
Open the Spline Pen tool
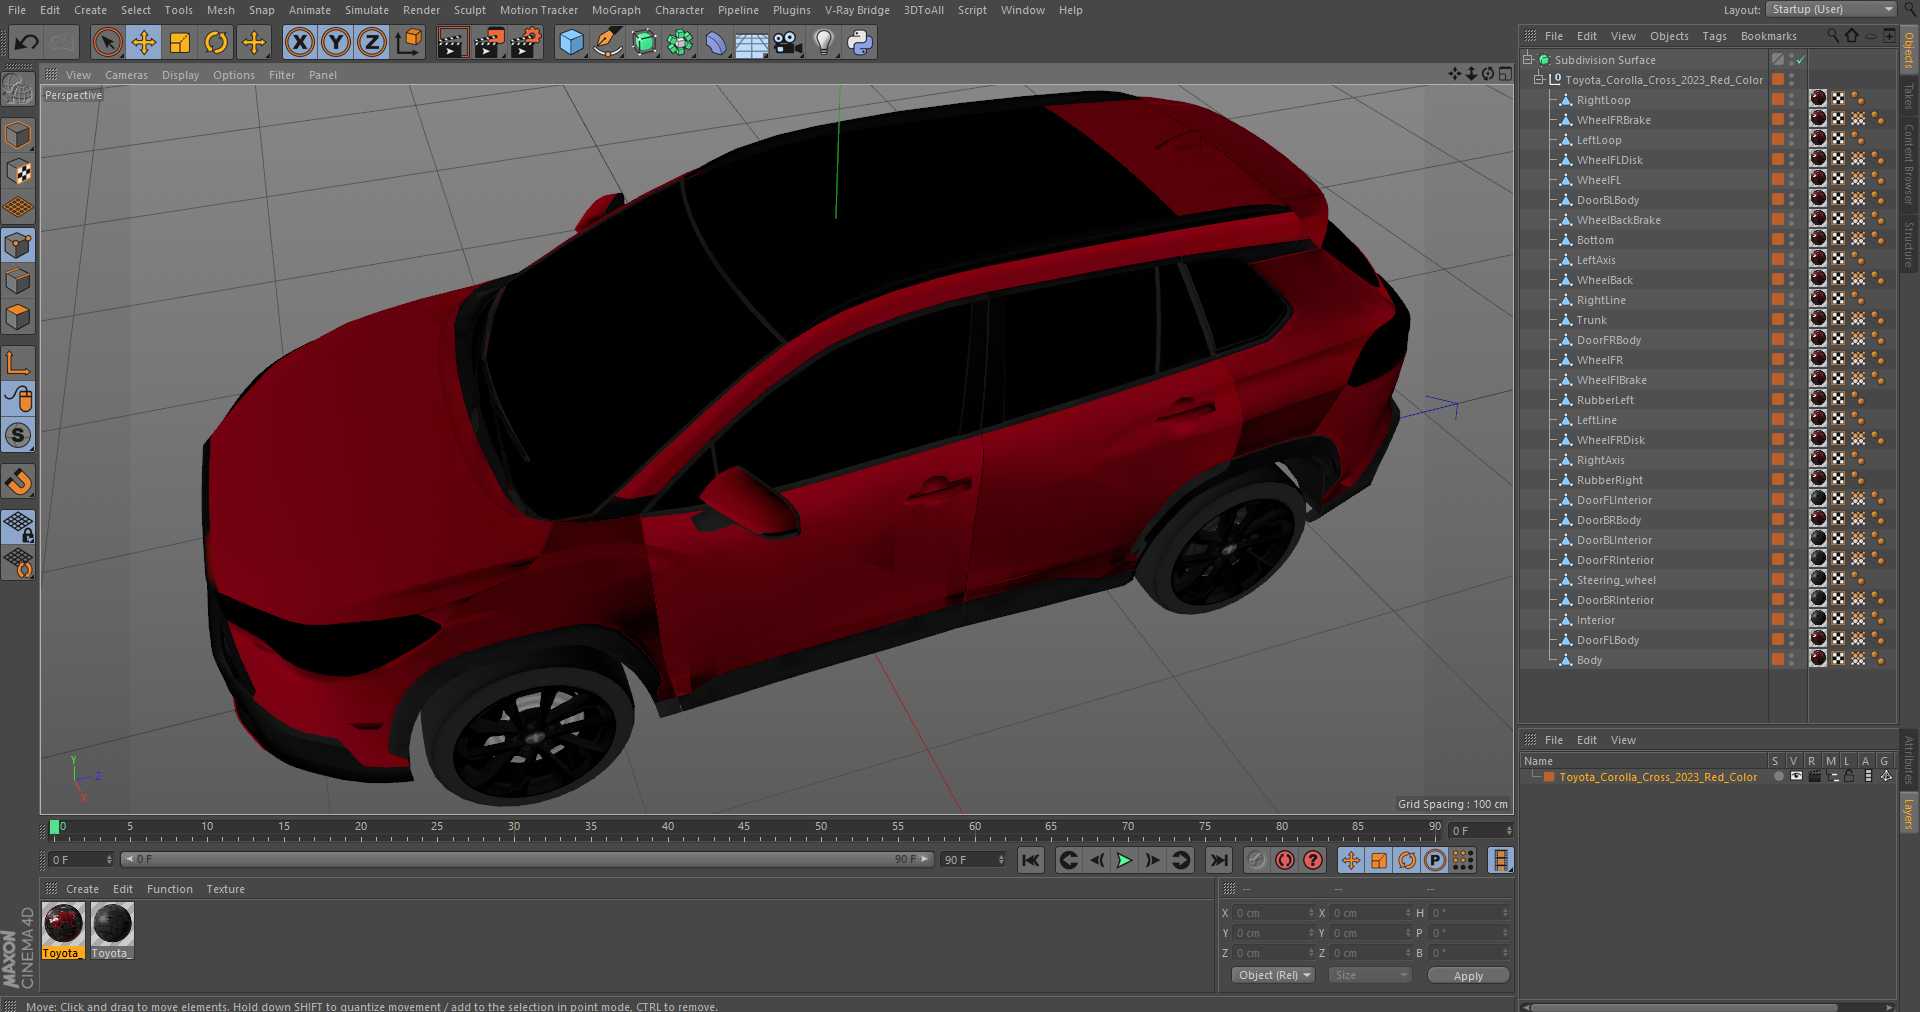tap(607, 42)
